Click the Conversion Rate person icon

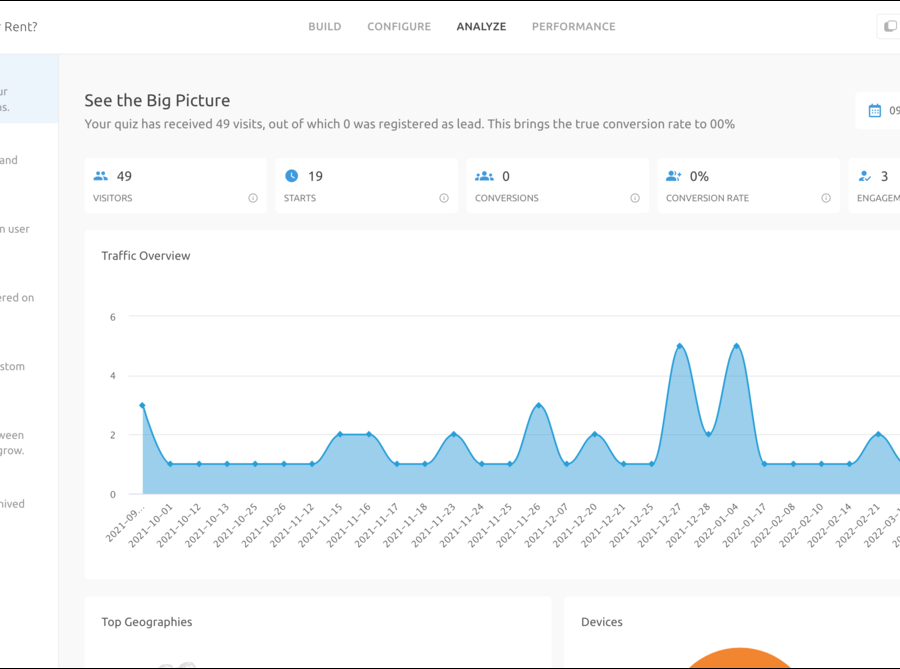click(x=674, y=176)
